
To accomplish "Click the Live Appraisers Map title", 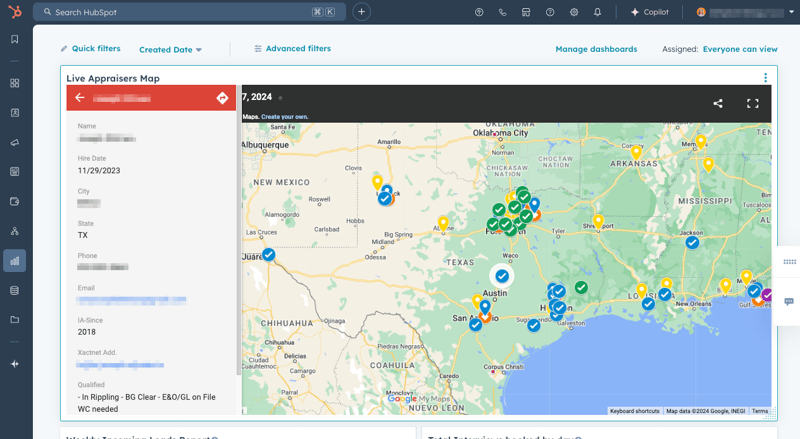I will (113, 78).
